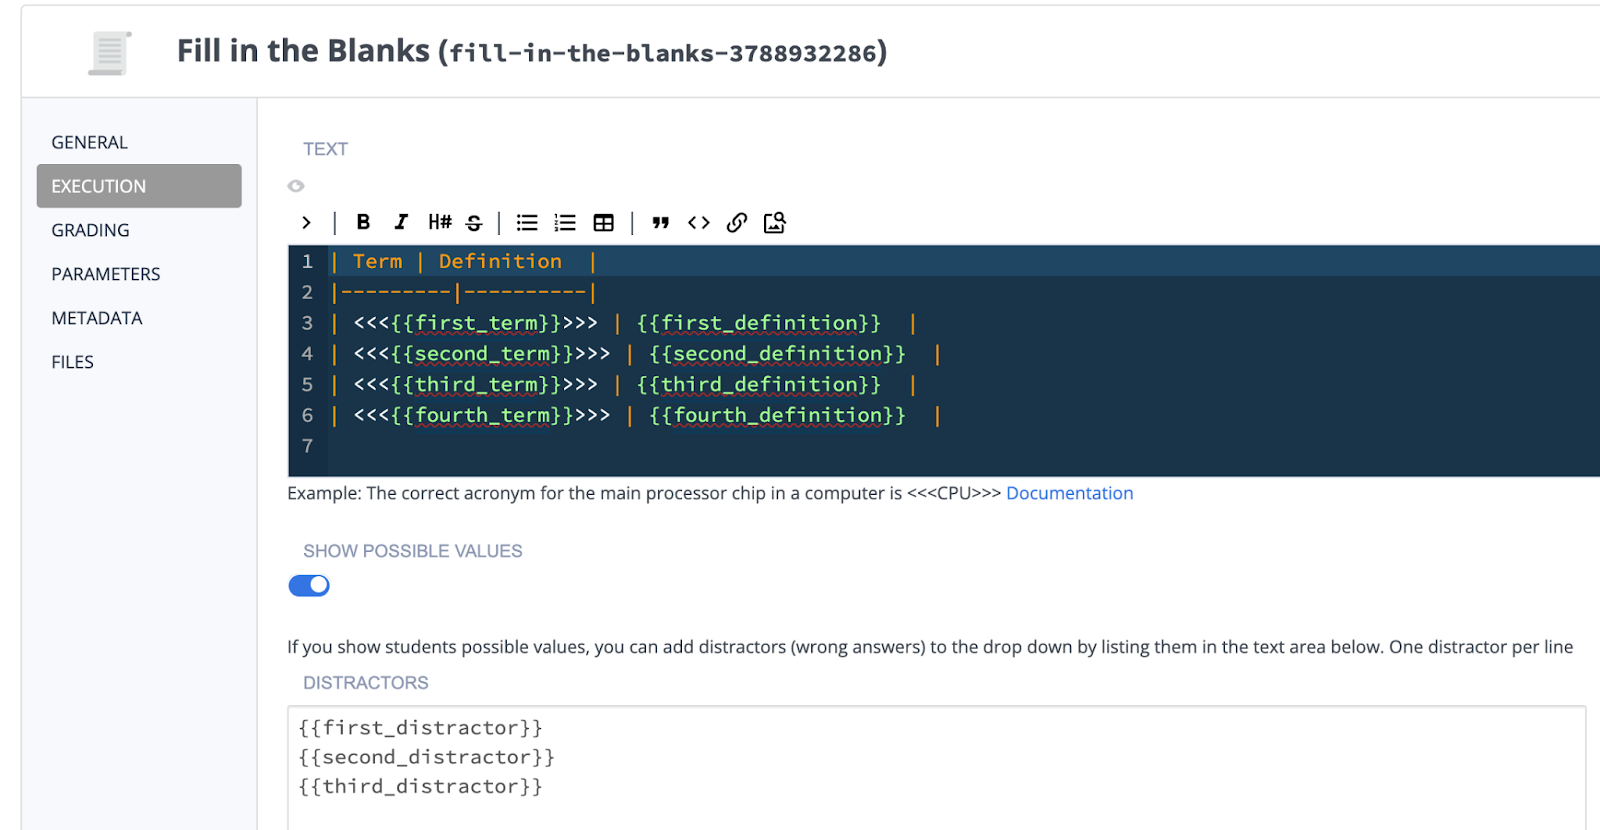Open the General settings tab
Screen dimensions: 1600x830
click(x=90, y=142)
